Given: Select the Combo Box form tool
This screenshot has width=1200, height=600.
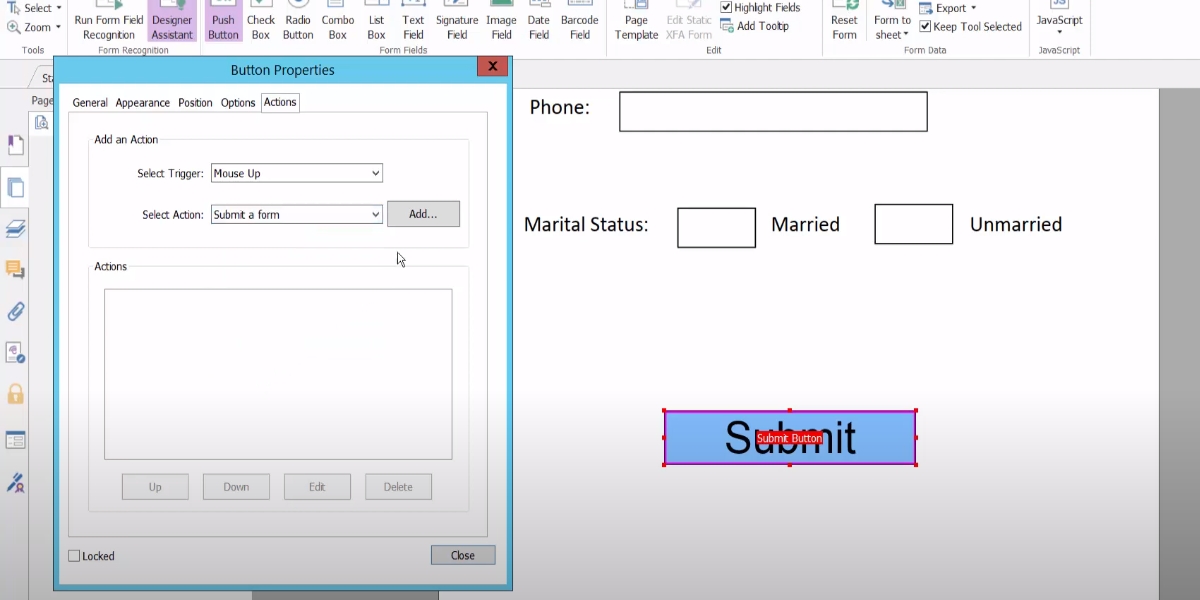Looking at the screenshot, I should [x=338, y=21].
